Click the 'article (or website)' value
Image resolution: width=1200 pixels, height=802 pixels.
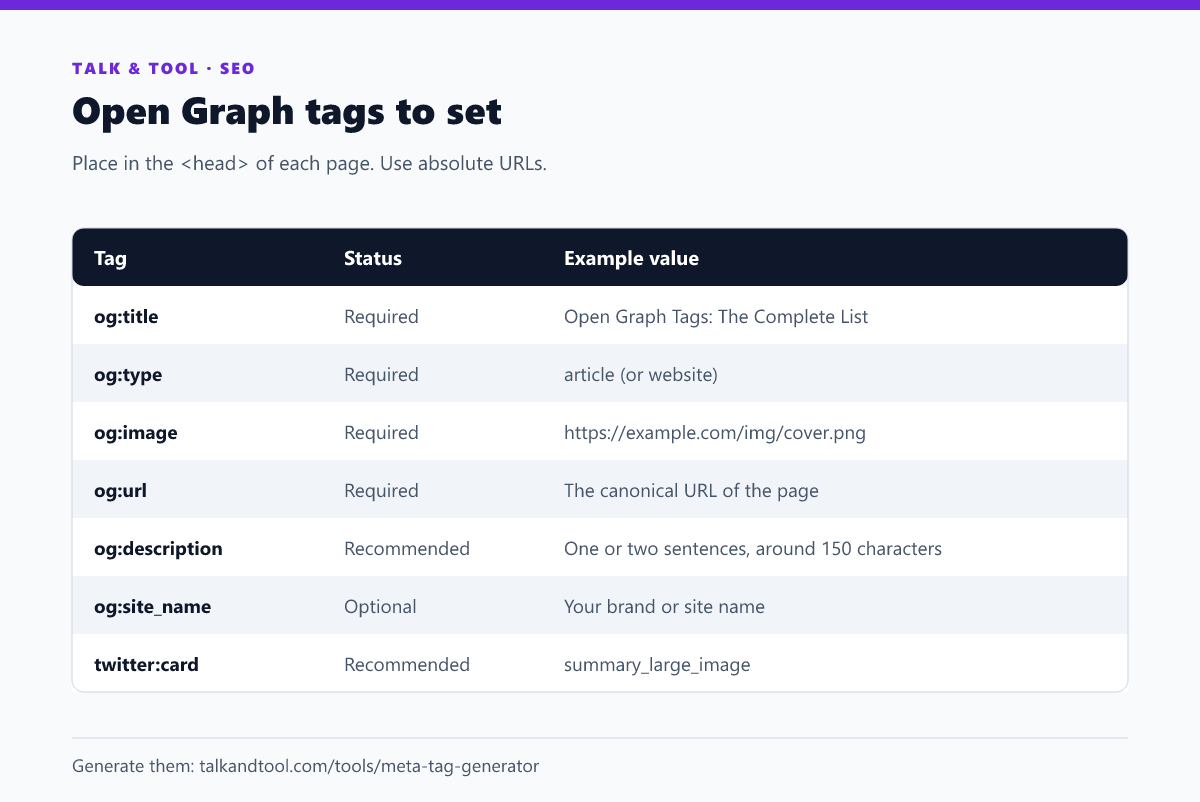pos(641,375)
